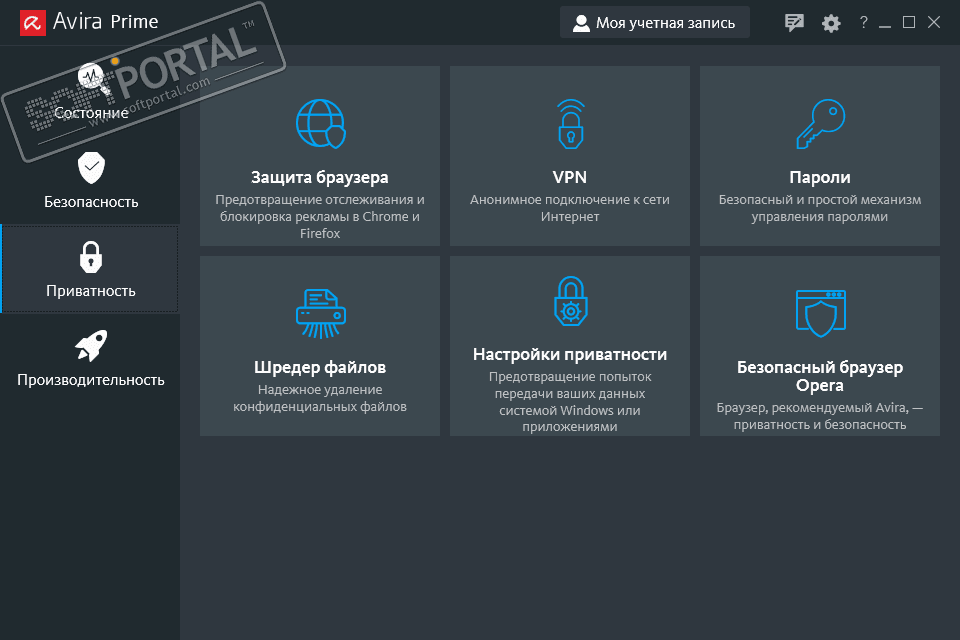Screen dimensions: 960x640
Task: Click the user avatar icon in account button
Action: pyautogui.click(x=580, y=23)
